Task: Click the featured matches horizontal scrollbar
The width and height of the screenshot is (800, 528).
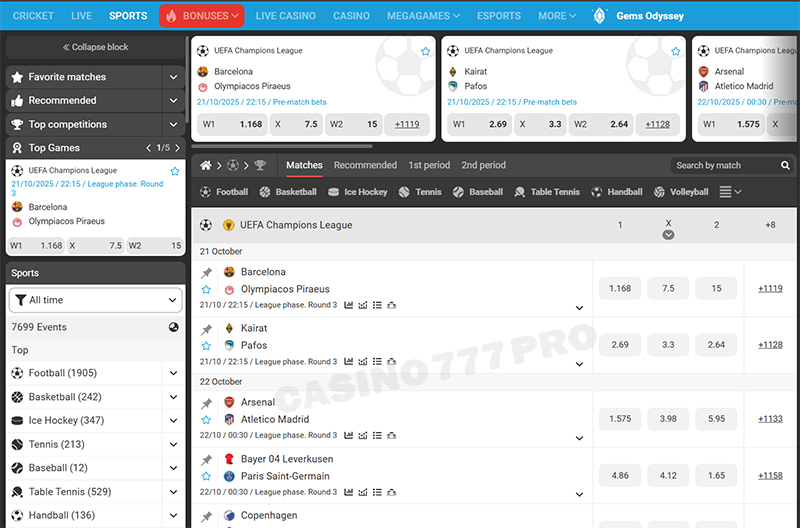Action: [x=282, y=146]
